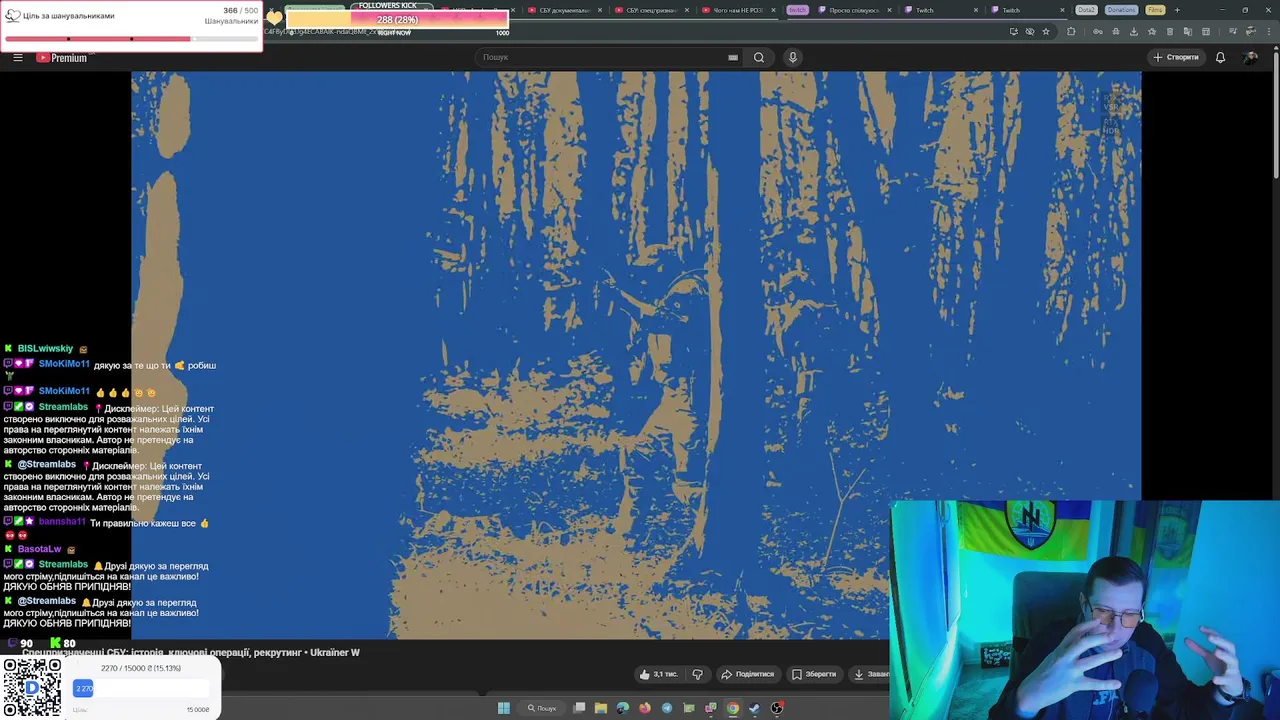Dislike the video with thumbs down

(697, 674)
